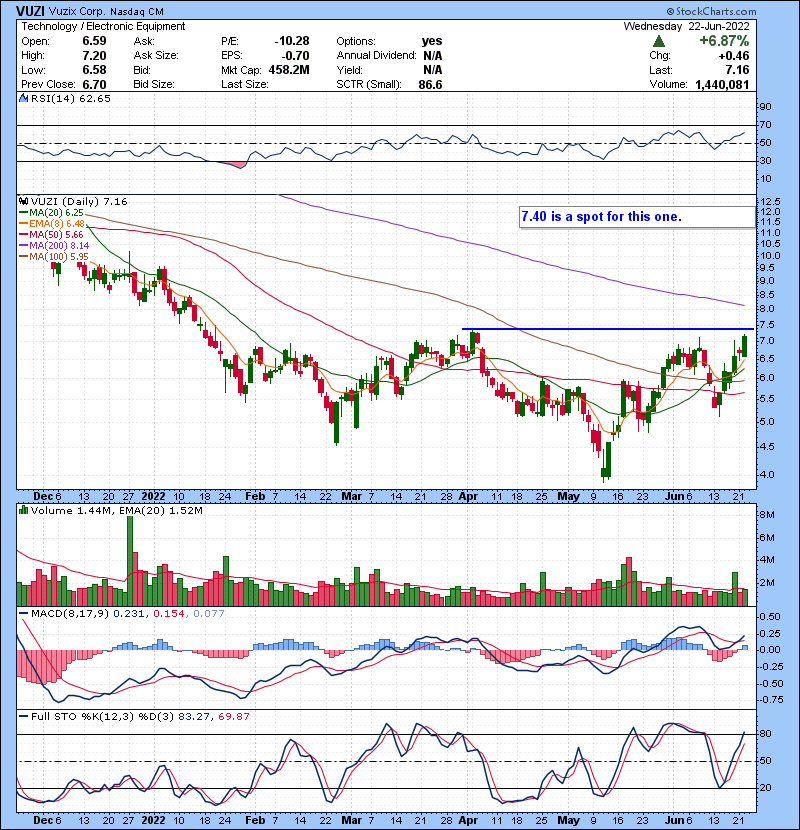The image size is (800, 830).
Task: Click the Ask Size label
Action: click(156, 56)
